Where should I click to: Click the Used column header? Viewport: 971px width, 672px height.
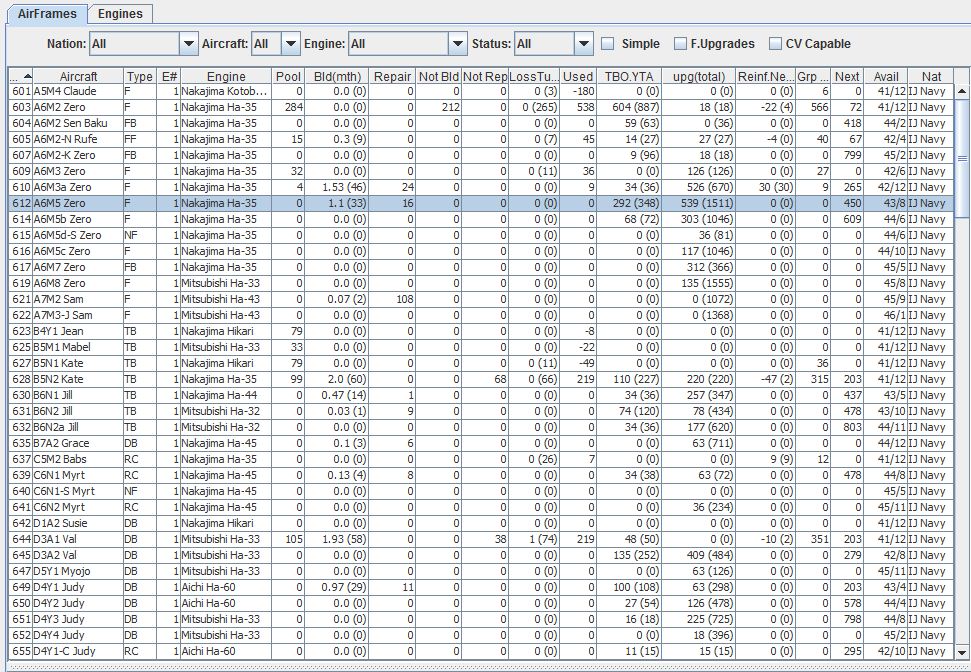tap(578, 76)
